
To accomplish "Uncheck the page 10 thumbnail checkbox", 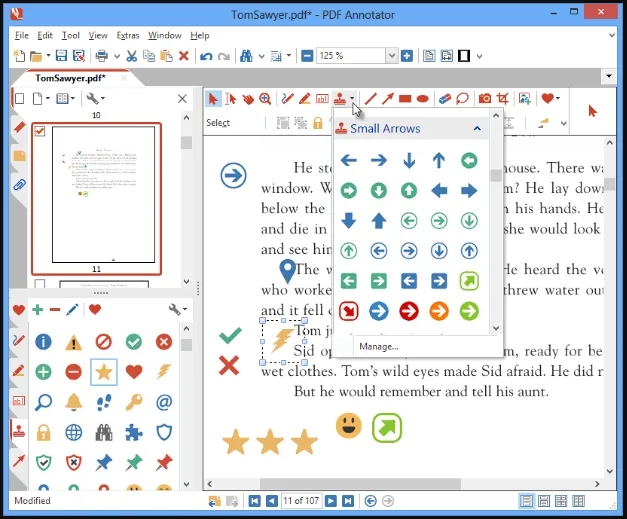I will [40, 131].
